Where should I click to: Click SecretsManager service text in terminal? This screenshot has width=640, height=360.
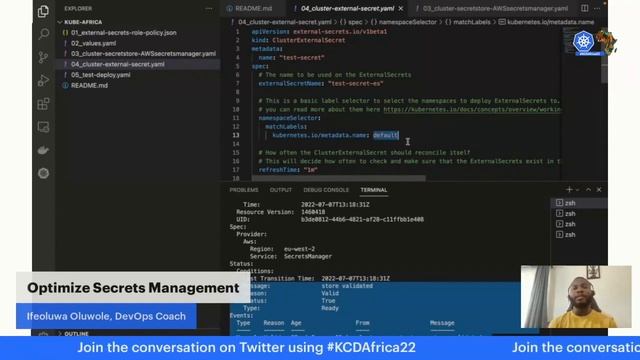click(308, 256)
